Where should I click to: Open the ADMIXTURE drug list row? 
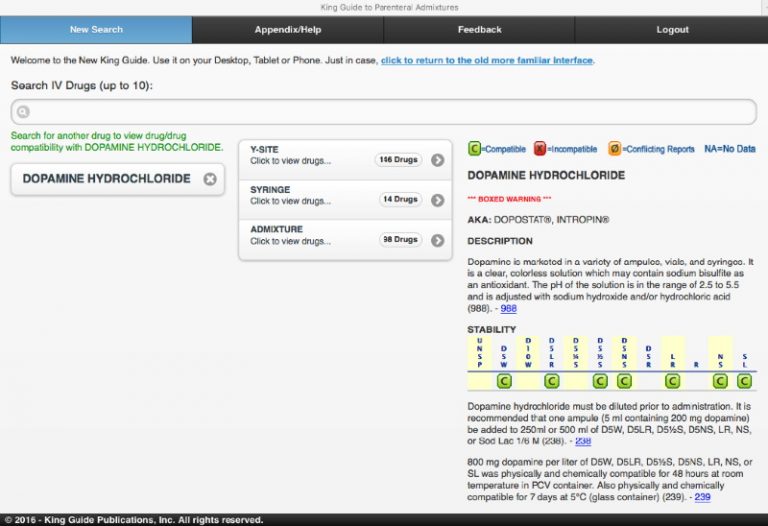(345, 240)
